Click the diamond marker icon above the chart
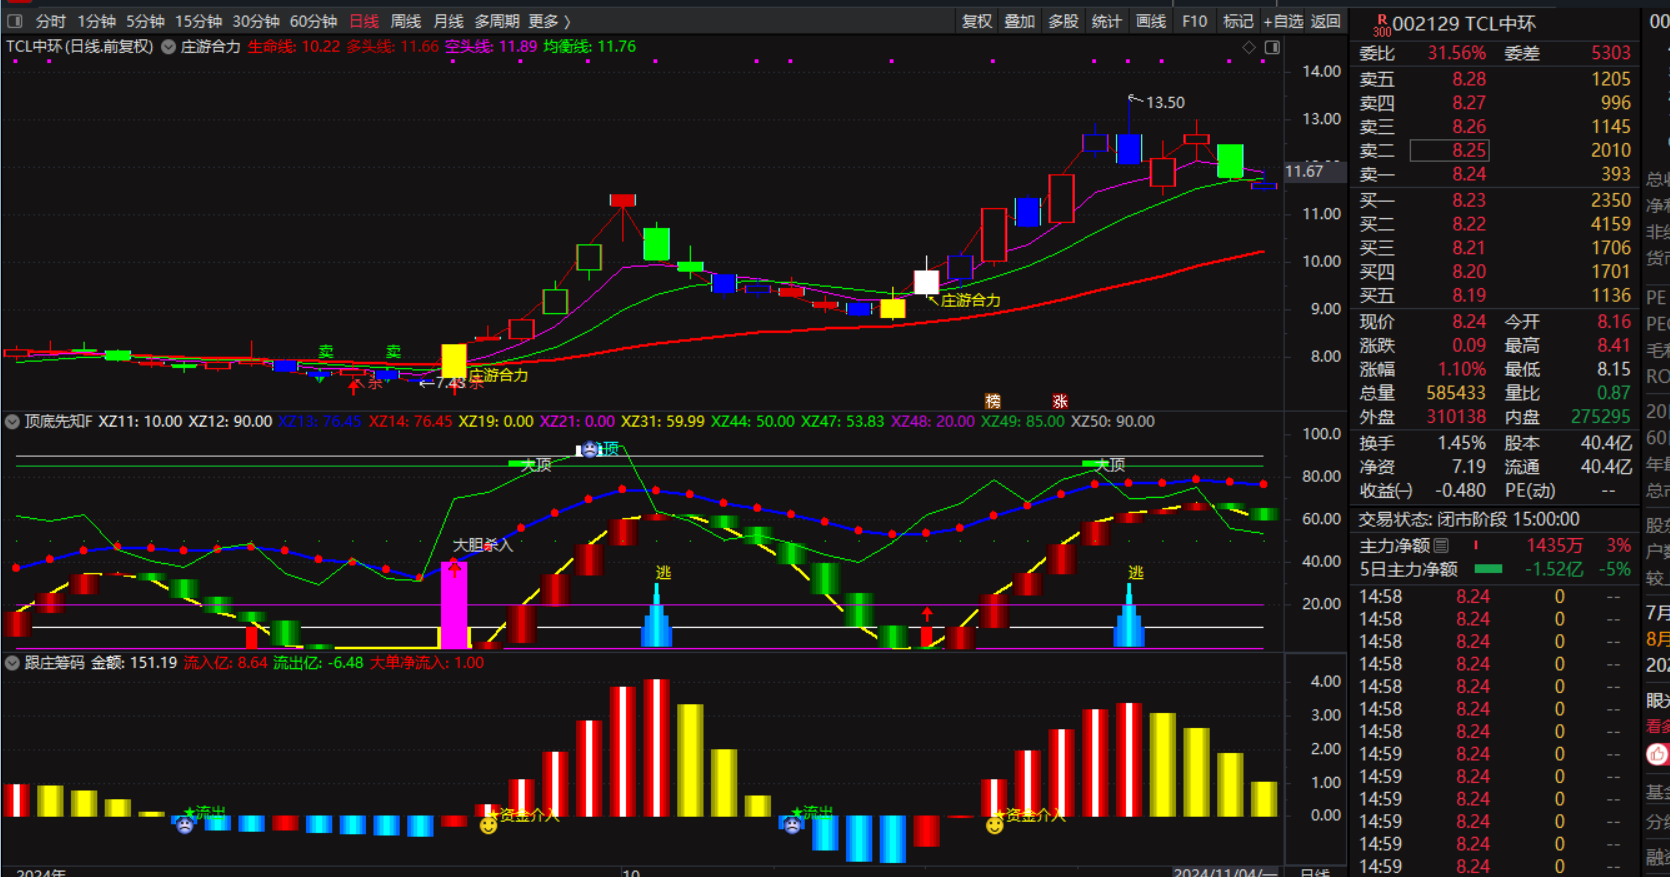 click(1249, 47)
